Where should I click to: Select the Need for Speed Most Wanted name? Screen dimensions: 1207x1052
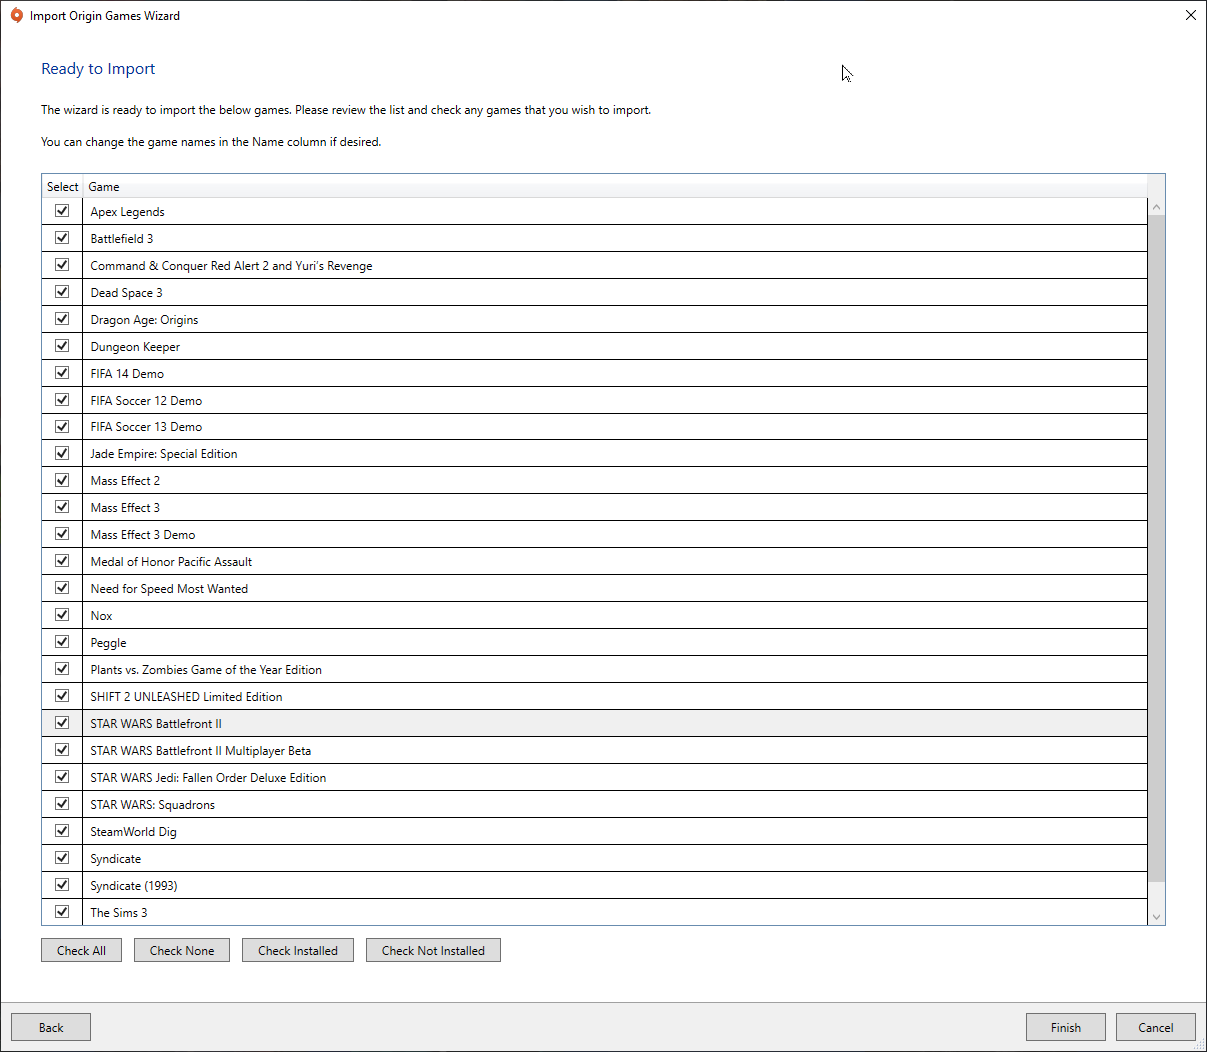click(x=169, y=589)
